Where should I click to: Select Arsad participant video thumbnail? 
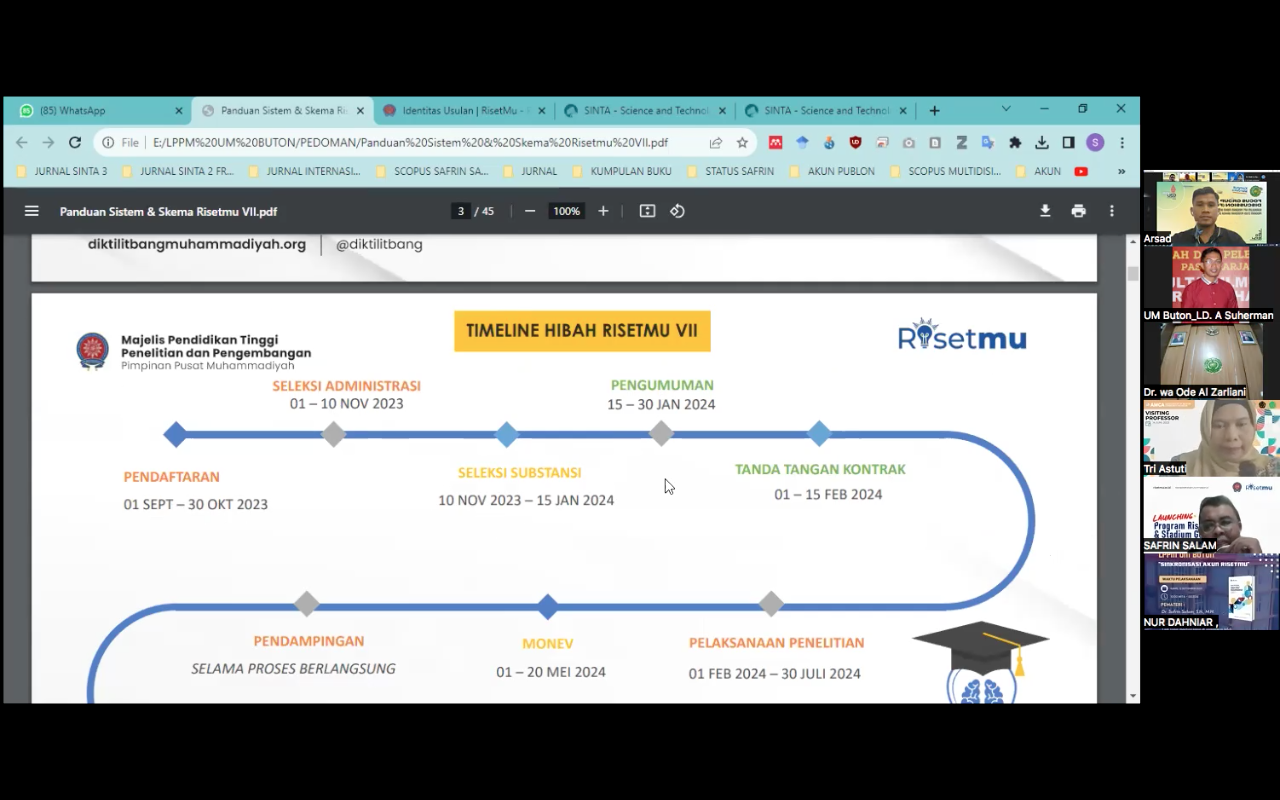pyautogui.click(x=1211, y=208)
